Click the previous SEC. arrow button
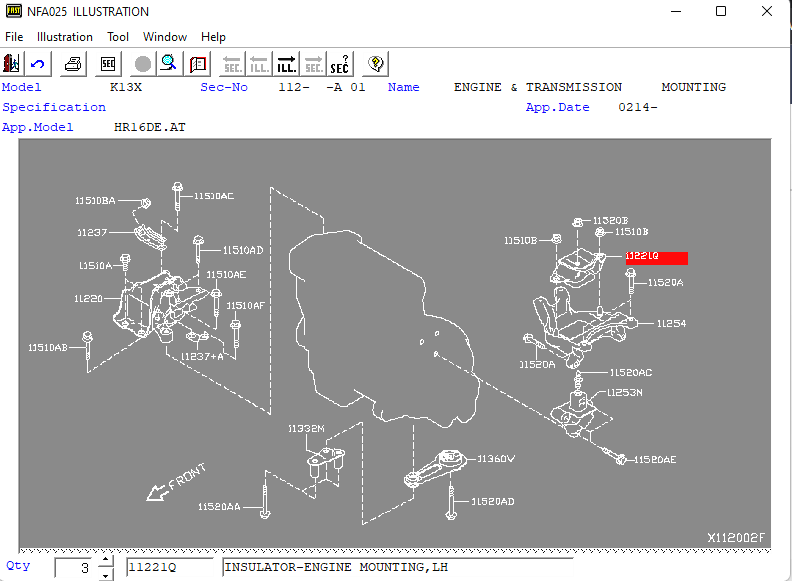Image resolution: width=792 pixels, height=581 pixels. pos(232,64)
